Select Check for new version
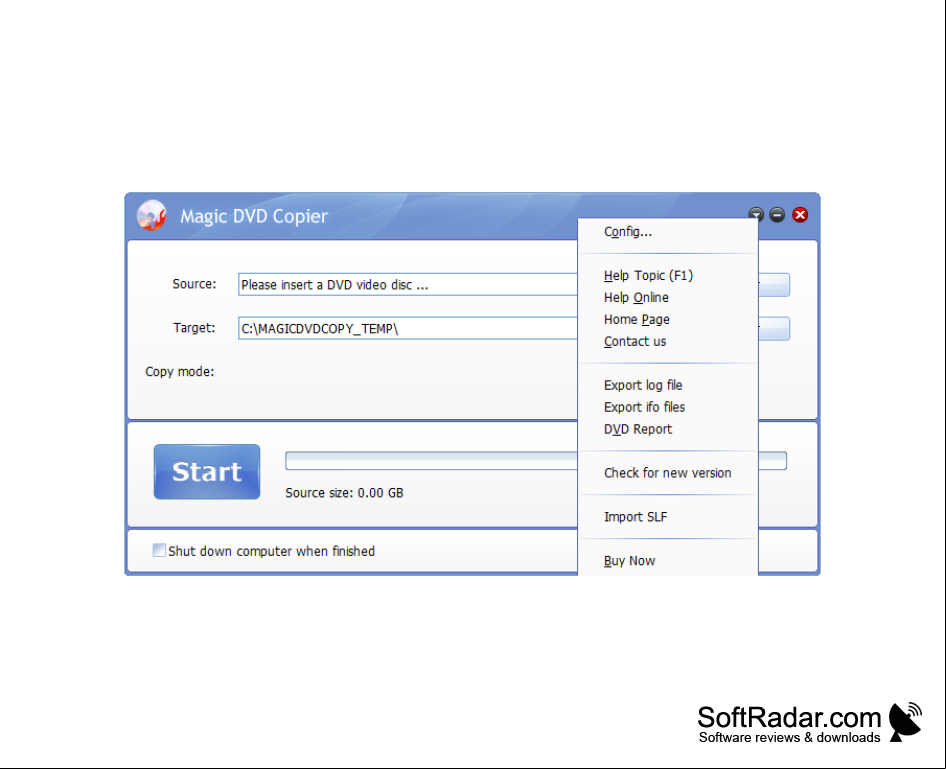Image resolution: width=946 pixels, height=769 pixels. tap(667, 473)
